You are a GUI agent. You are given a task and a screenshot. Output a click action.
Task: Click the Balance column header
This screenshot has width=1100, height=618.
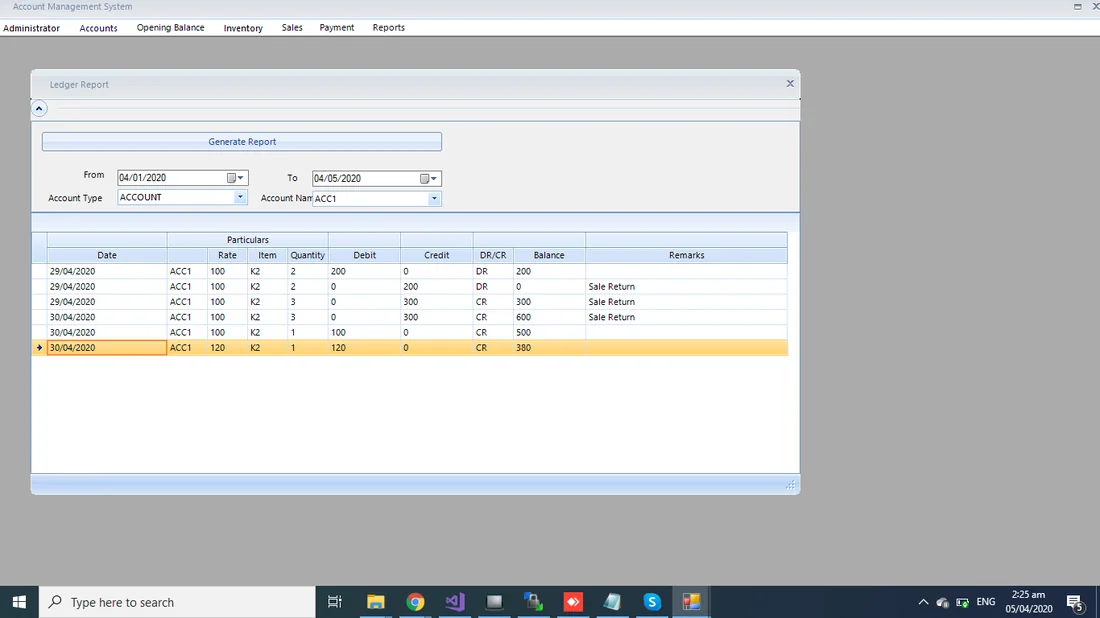point(549,255)
